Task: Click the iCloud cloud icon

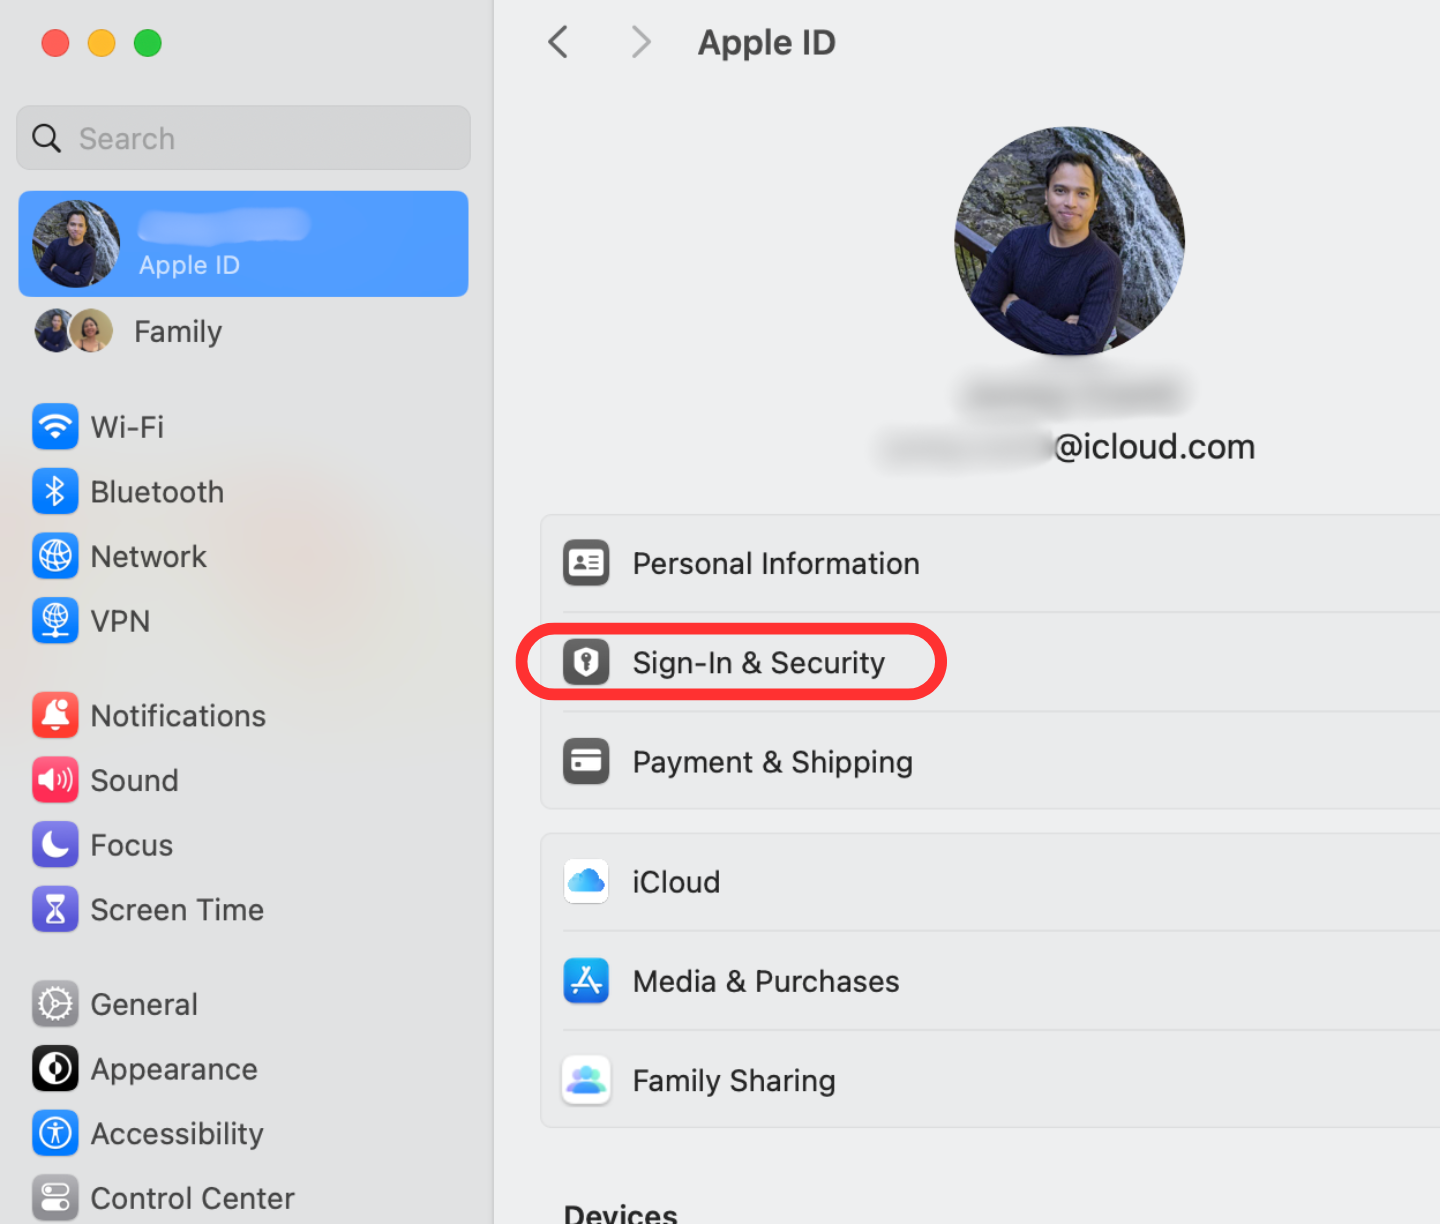Action: (x=586, y=881)
